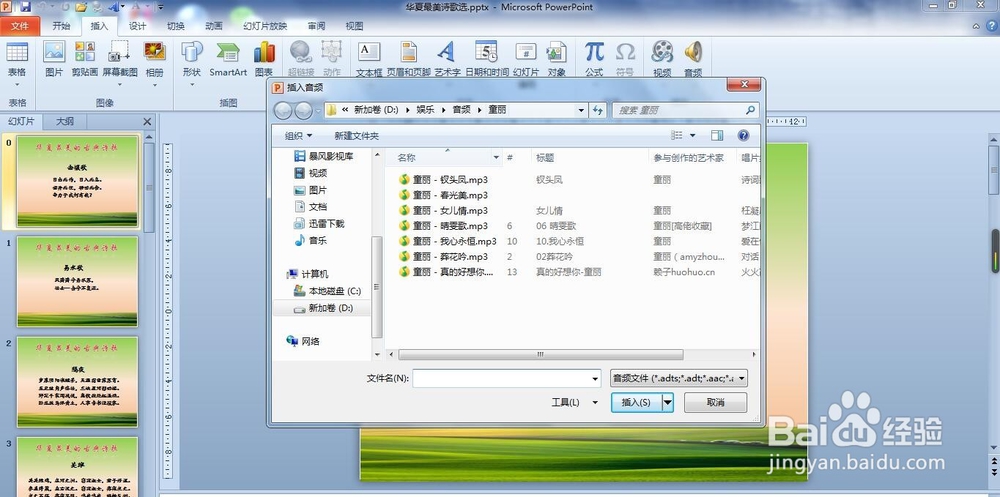Expand the 插入(S) button split arrow
This screenshot has height=497, width=1000.
(668, 403)
